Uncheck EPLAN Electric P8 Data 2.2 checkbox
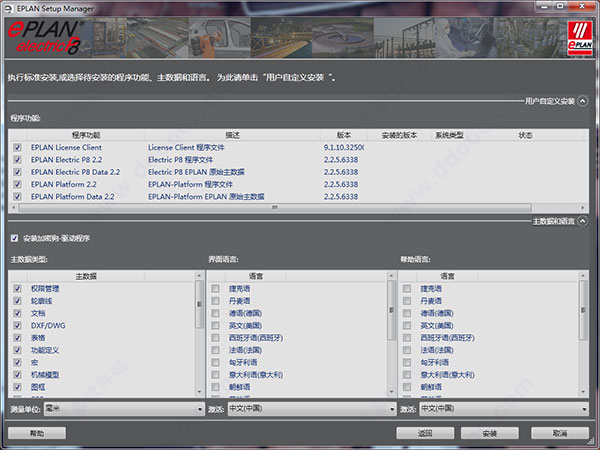This screenshot has width=600, height=450. [17, 172]
